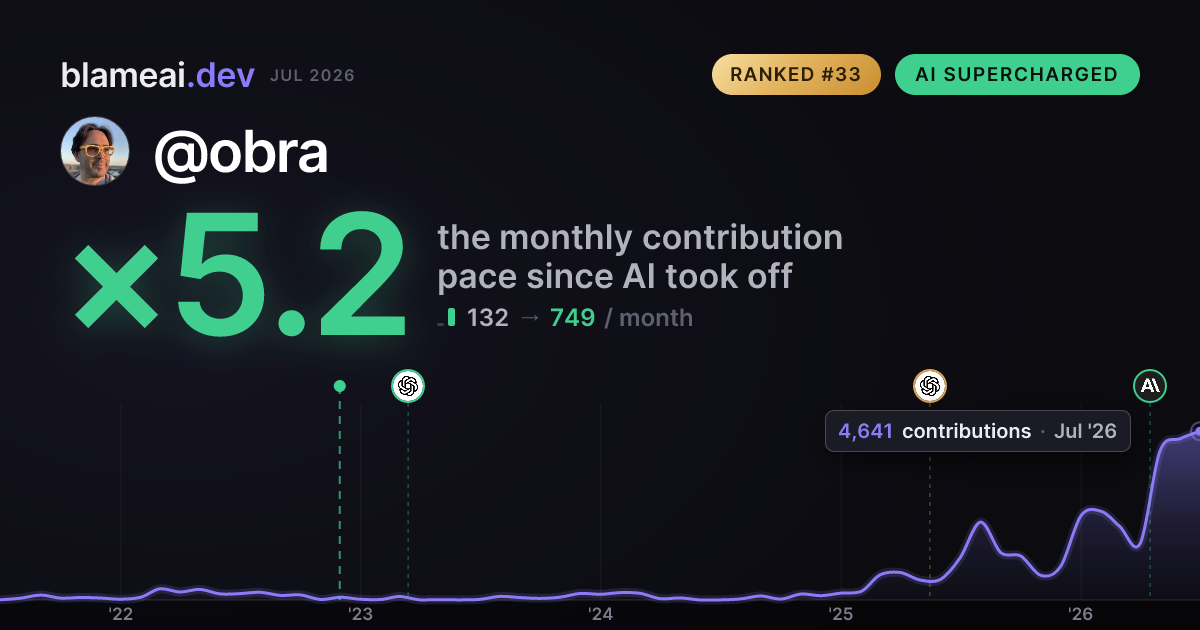The width and height of the screenshot is (1200, 630).
Task: Click the green 749 monthly value
Action: pyautogui.click(x=573, y=318)
